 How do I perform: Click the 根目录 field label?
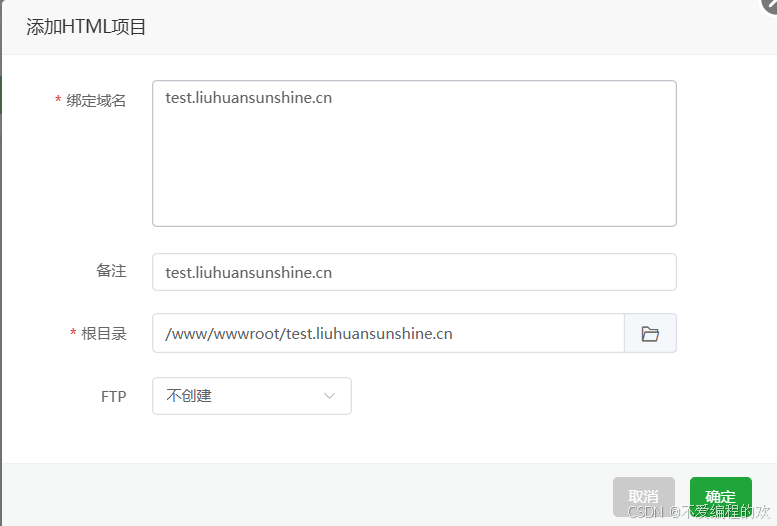(x=104, y=334)
